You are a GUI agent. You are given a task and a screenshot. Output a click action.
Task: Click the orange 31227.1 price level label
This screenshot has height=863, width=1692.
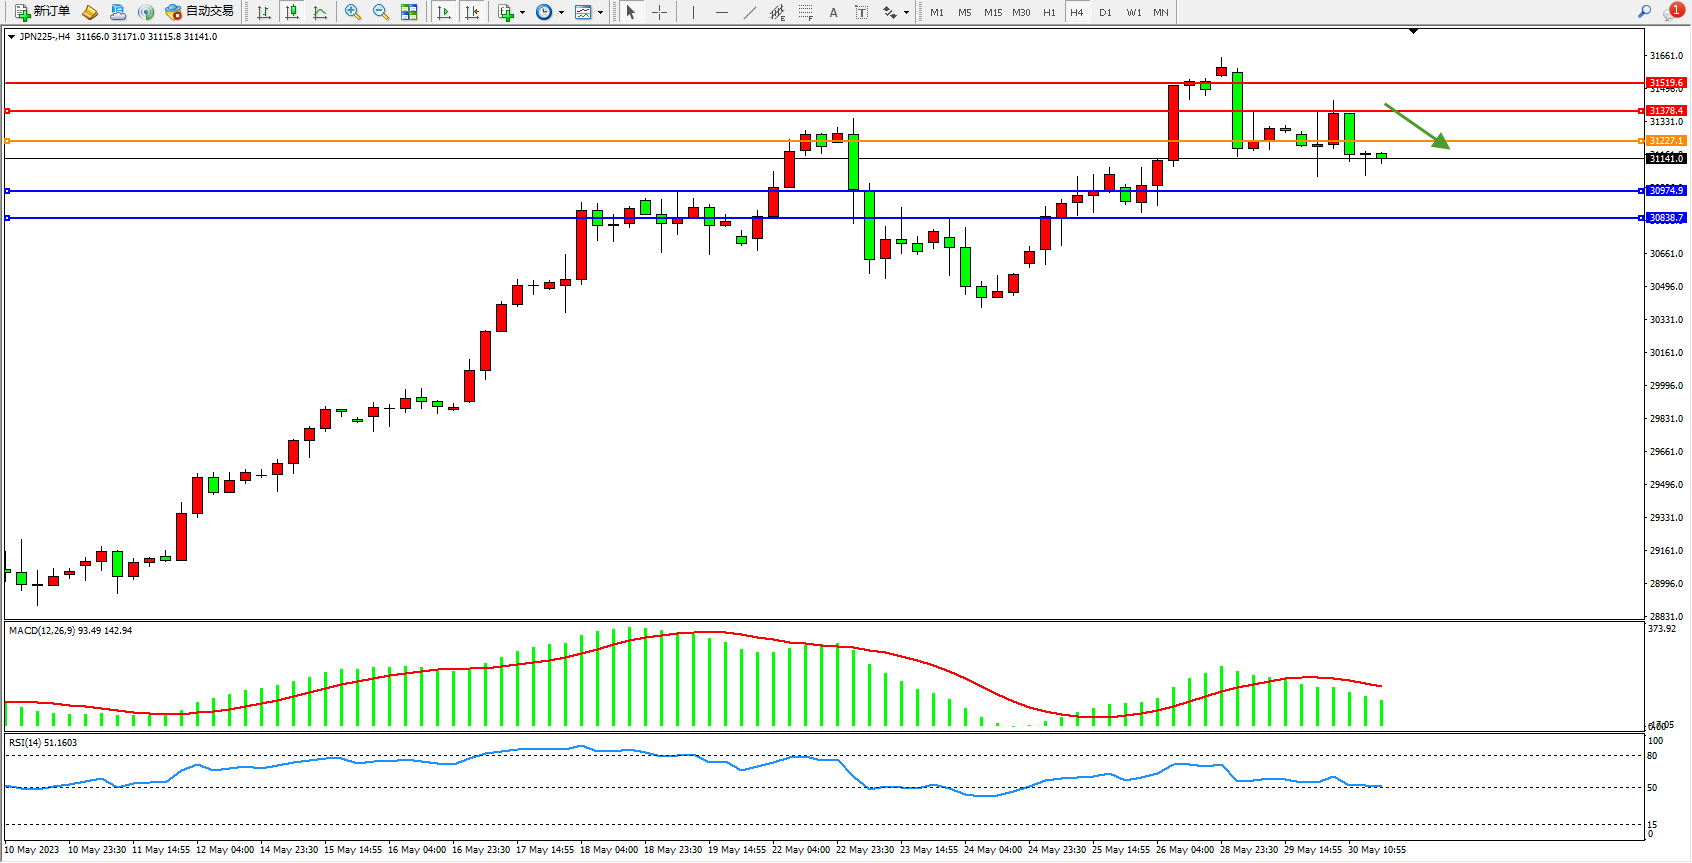pyautogui.click(x=1666, y=141)
